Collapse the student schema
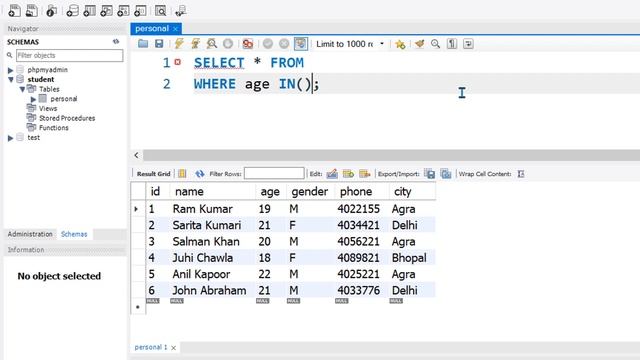 11,80
